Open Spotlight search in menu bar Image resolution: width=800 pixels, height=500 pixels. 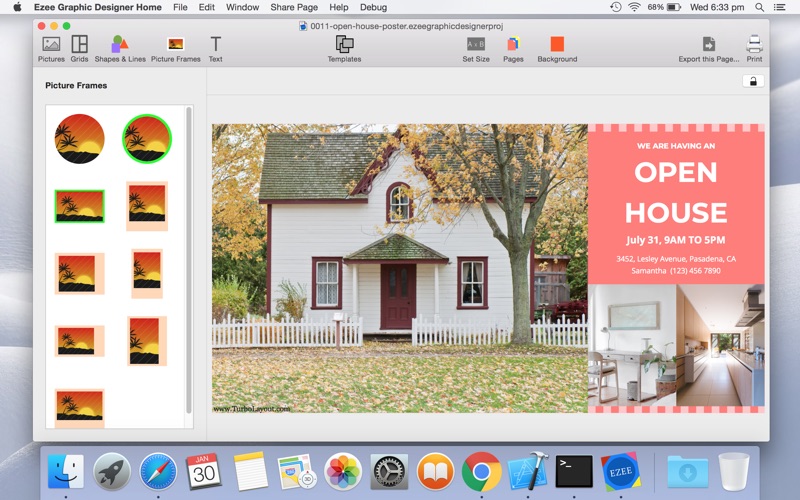pyautogui.click(x=760, y=7)
